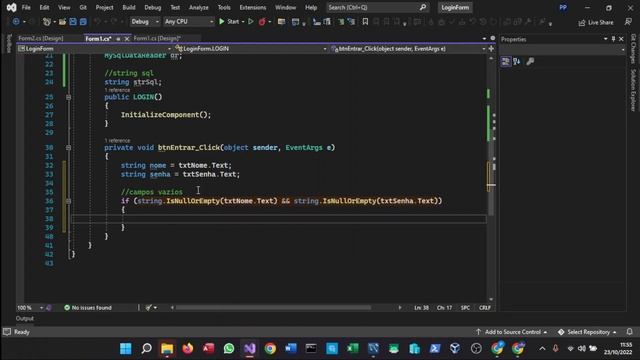Open Excel from the taskbar
Image resolution: width=640 pixels, height=360 pixels.
[353, 349]
